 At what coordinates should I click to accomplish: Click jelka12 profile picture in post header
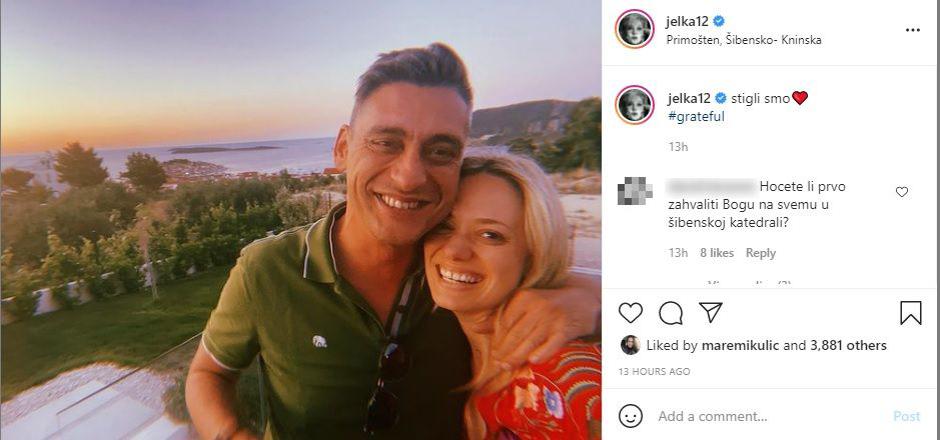coord(635,30)
